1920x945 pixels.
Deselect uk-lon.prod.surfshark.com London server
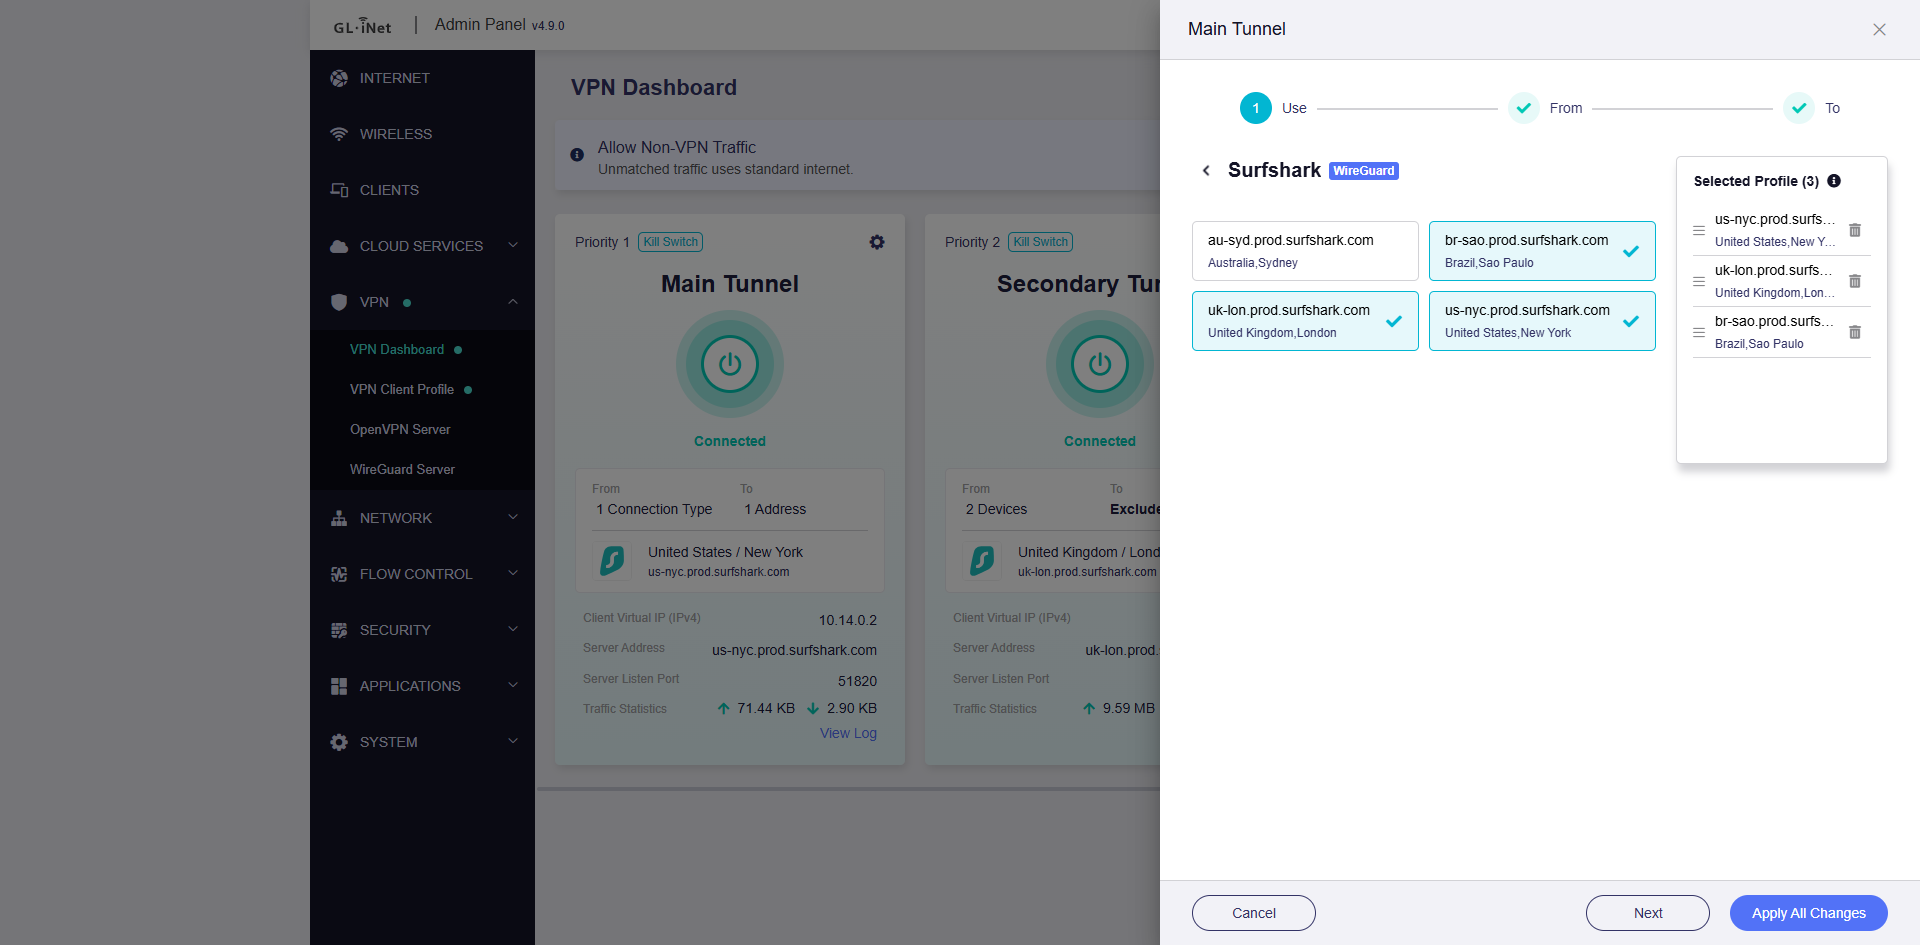coord(1305,321)
